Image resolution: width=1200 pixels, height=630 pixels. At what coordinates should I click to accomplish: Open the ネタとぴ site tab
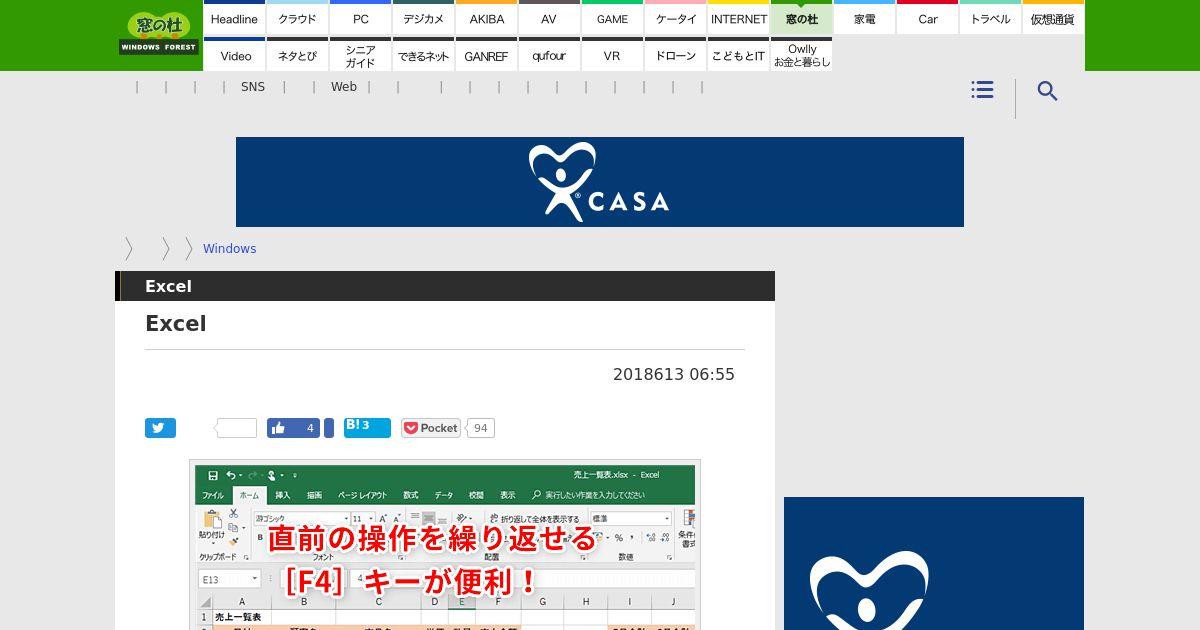click(x=297, y=56)
